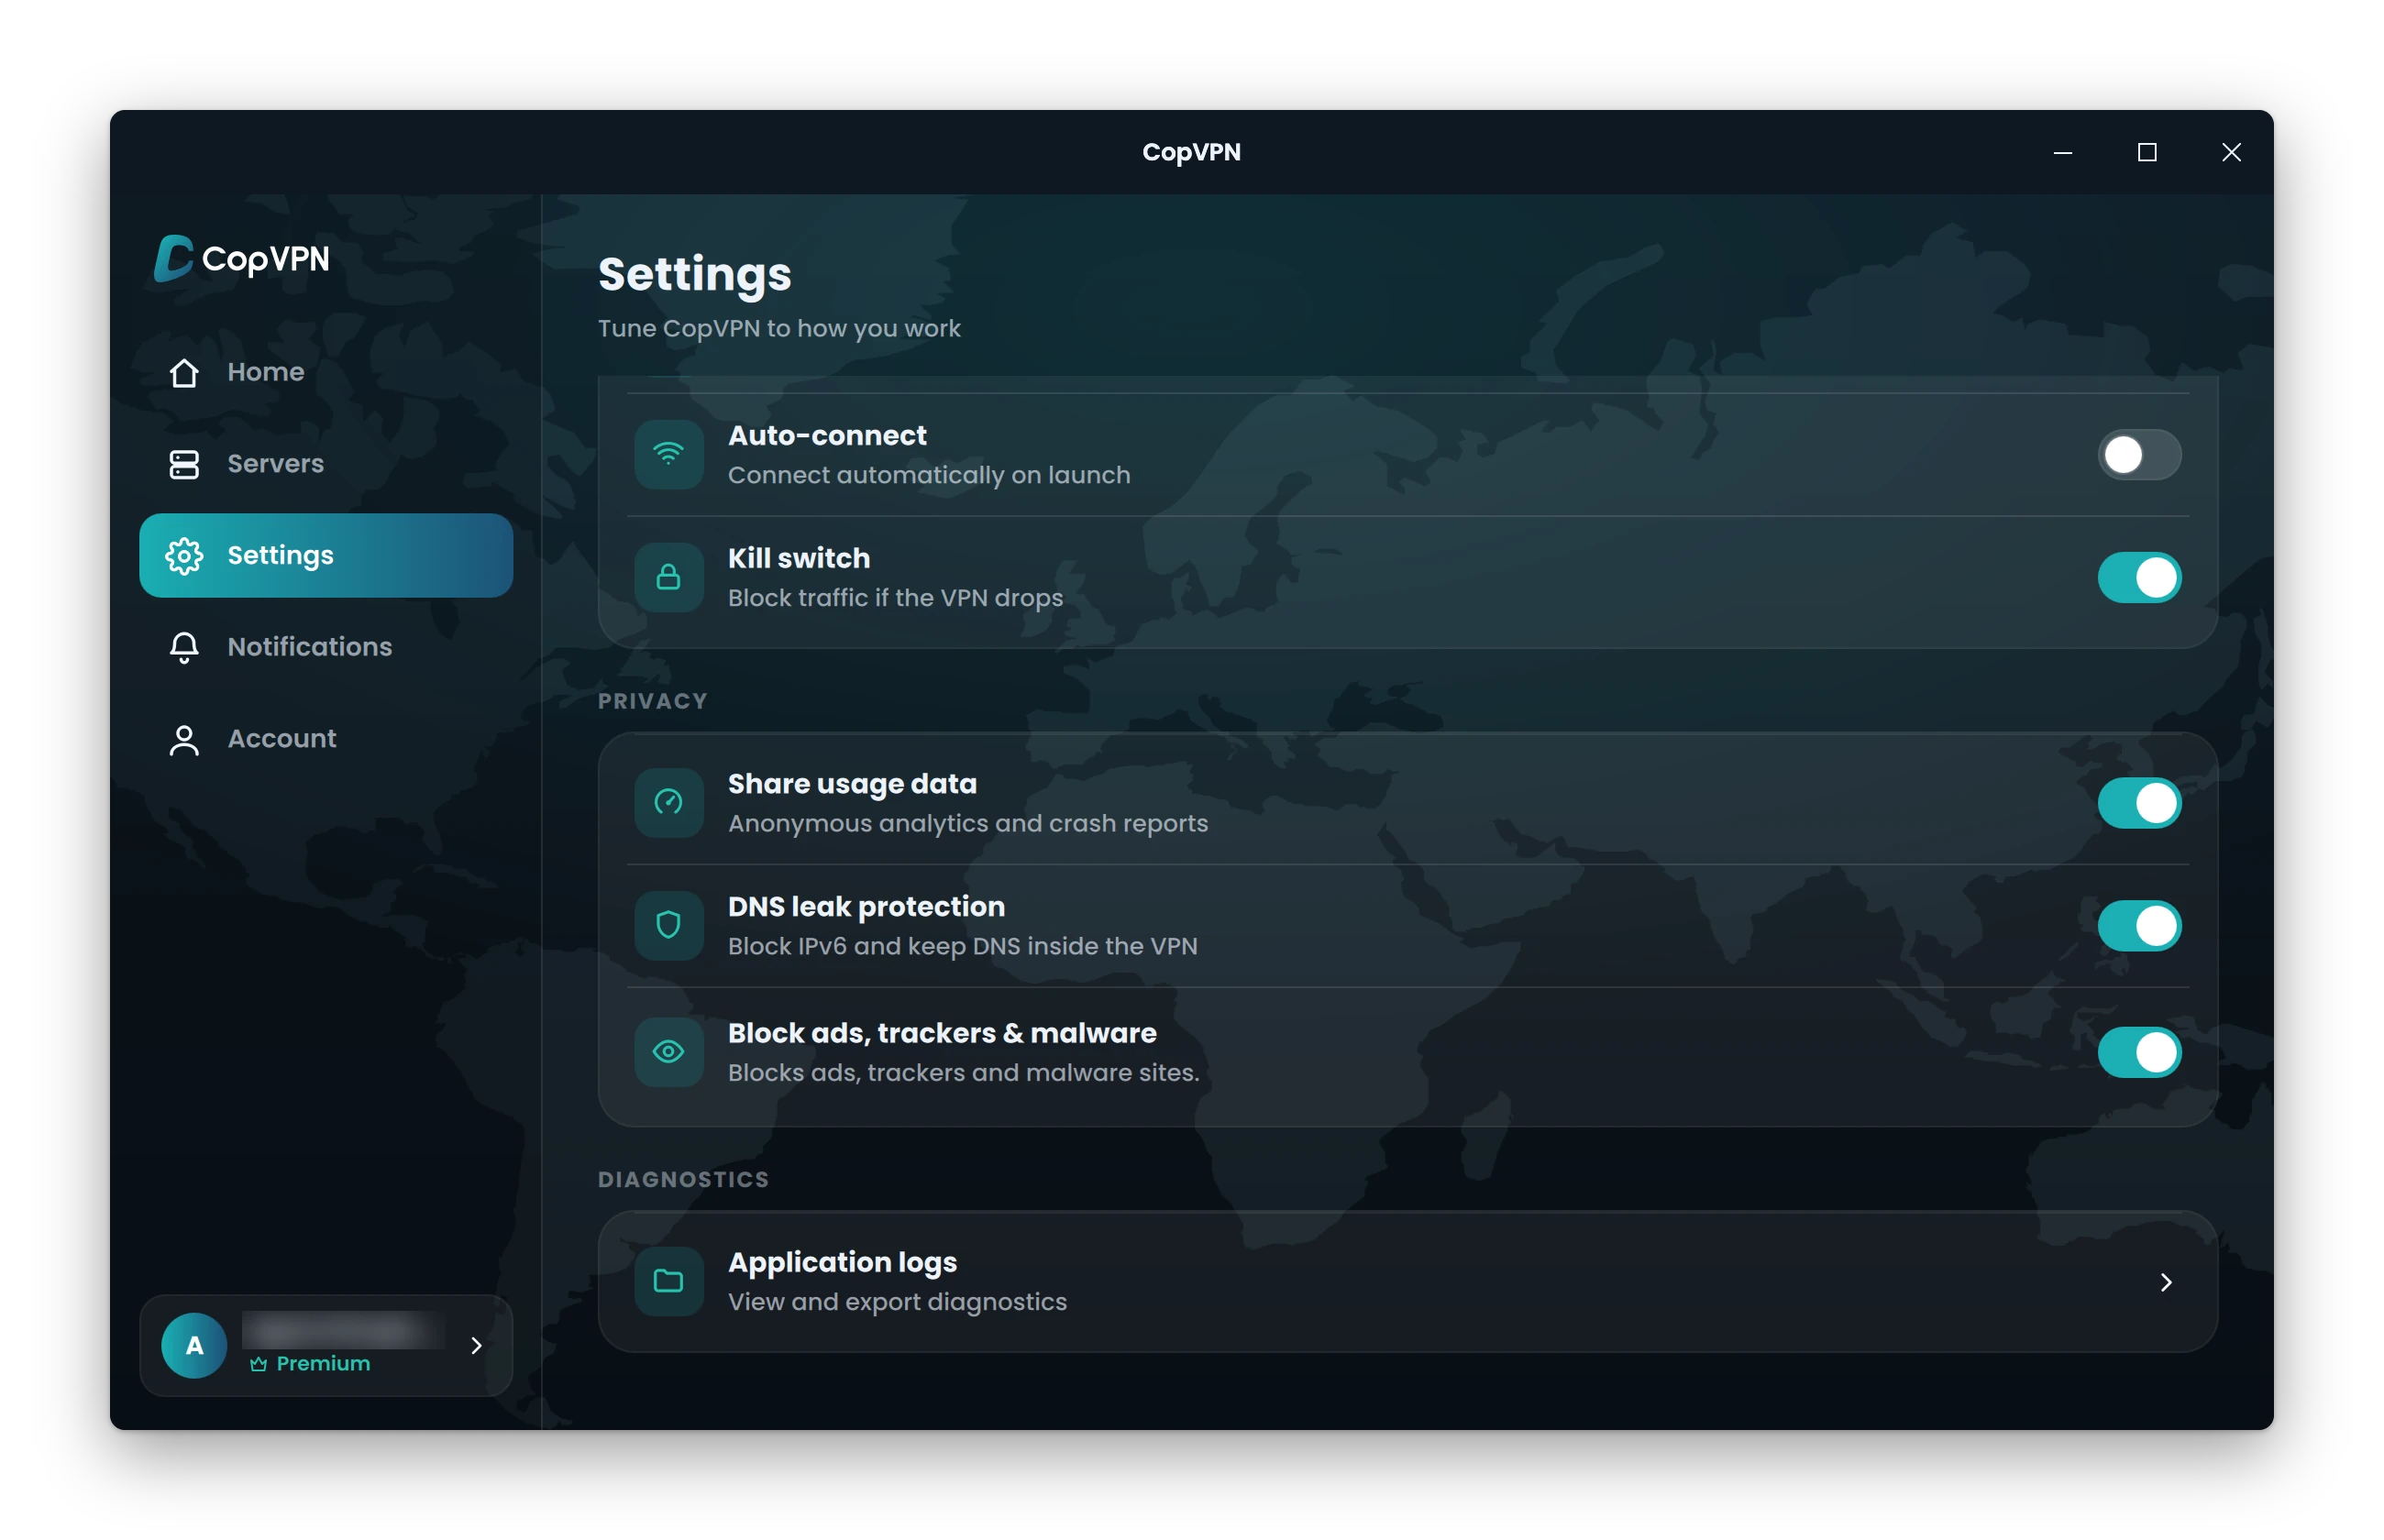The height and width of the screenshot is (1540, 2384).
Task: Disable Block ads, trackers & malware toggle
Action: [x=2139, y=1052]
